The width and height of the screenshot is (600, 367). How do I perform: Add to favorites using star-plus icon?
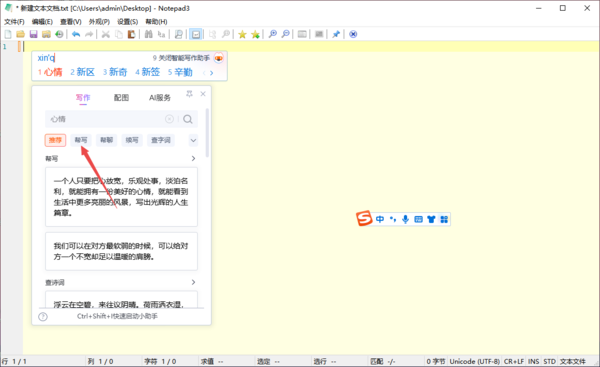(x=255, y=34)
